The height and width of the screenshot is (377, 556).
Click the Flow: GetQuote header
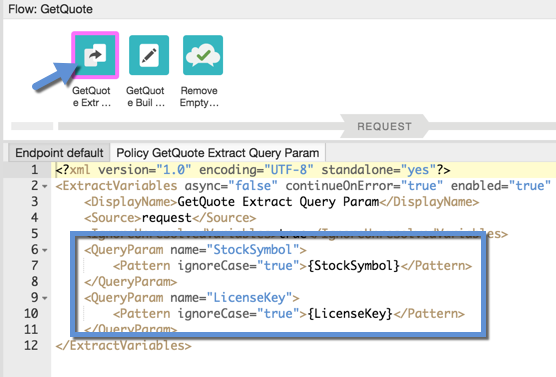click(50, 9)
